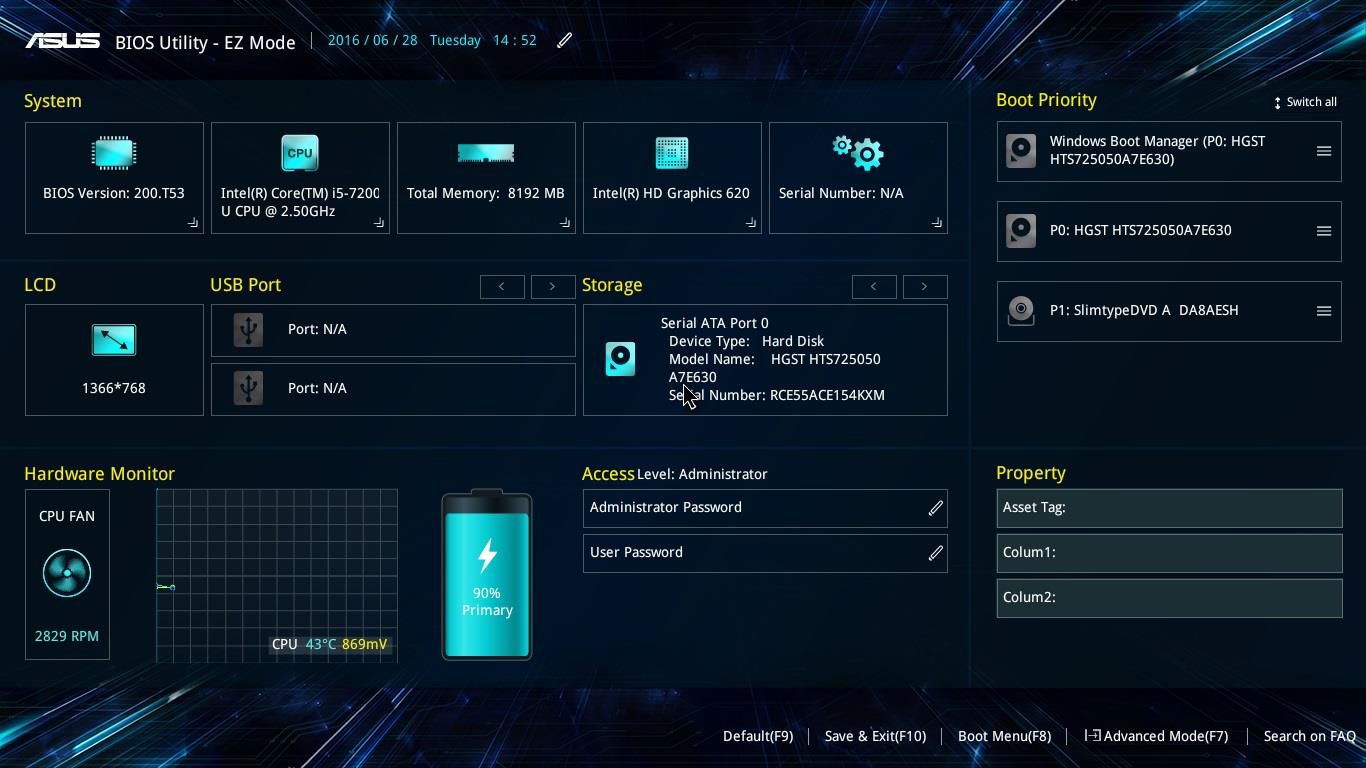Click the Windows Boot Manager boot entry text
1366x768 pixels.
tap(1157, 150)
